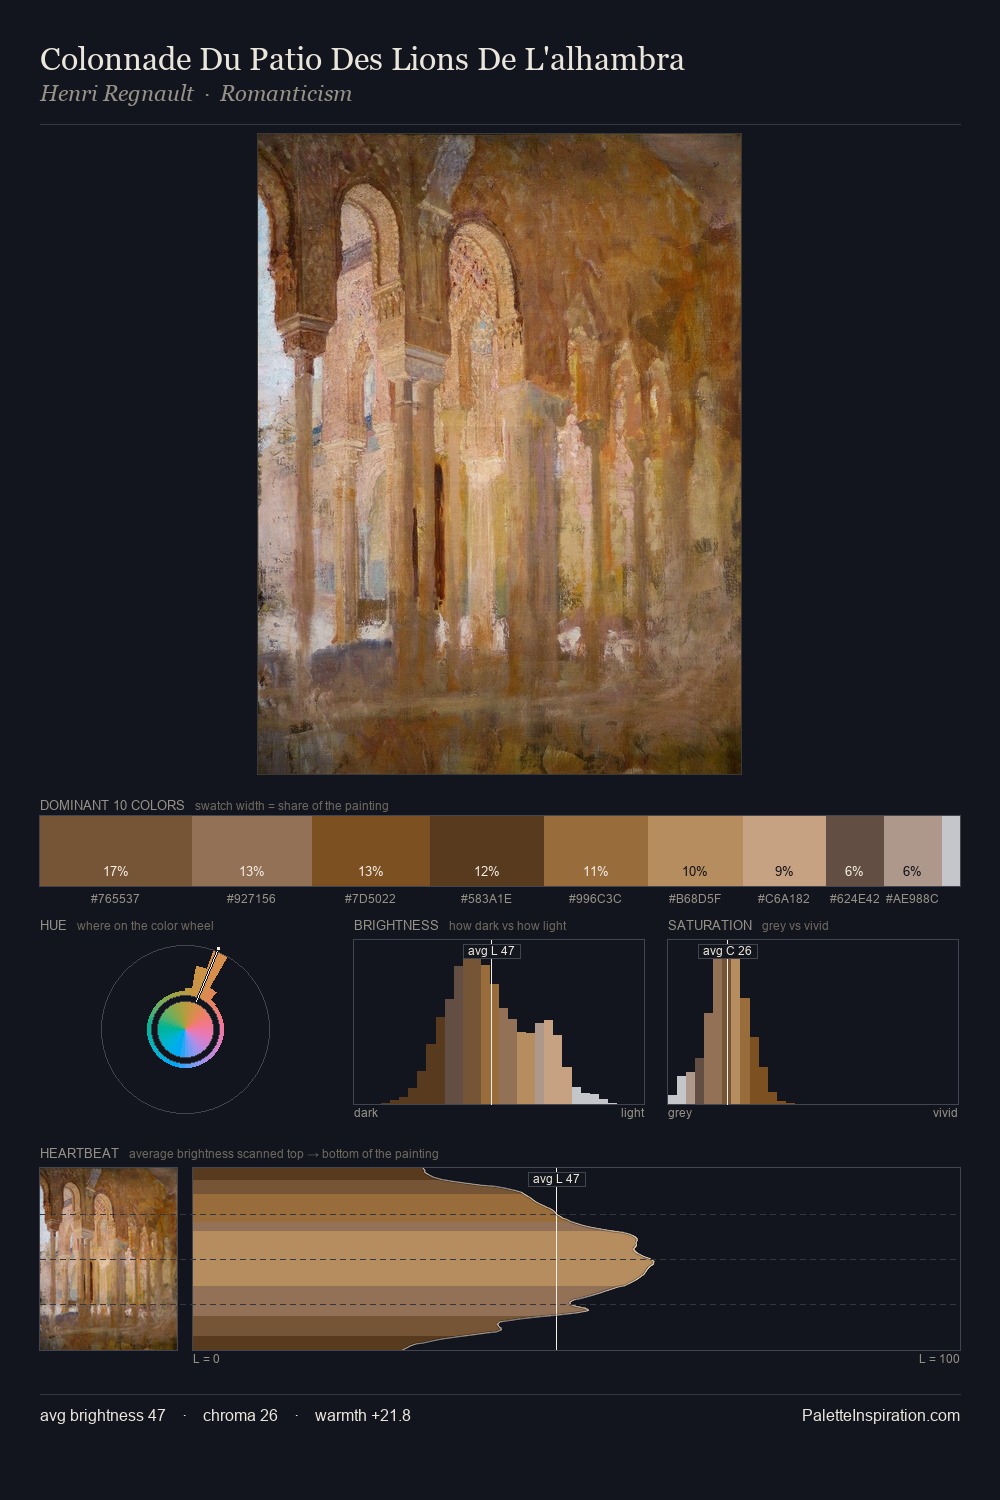Select the #765537 brown swatch

pos(116,851)
